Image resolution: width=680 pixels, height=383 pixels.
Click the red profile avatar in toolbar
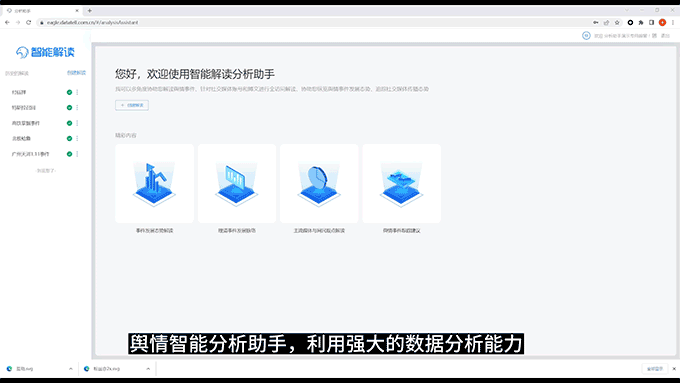coord(662,23)
